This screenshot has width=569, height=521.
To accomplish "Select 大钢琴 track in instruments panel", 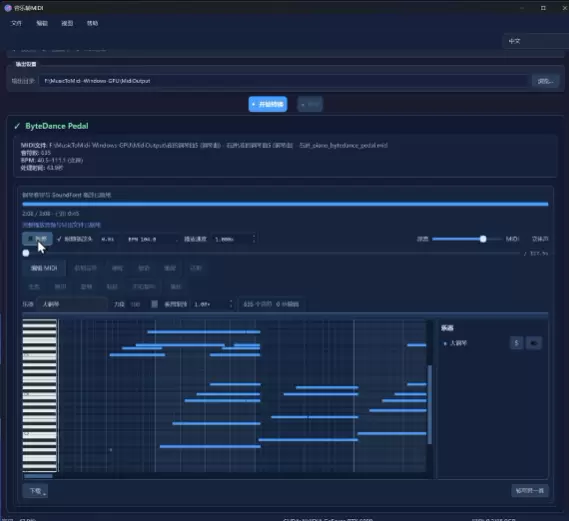I will (x=458, y=343).
